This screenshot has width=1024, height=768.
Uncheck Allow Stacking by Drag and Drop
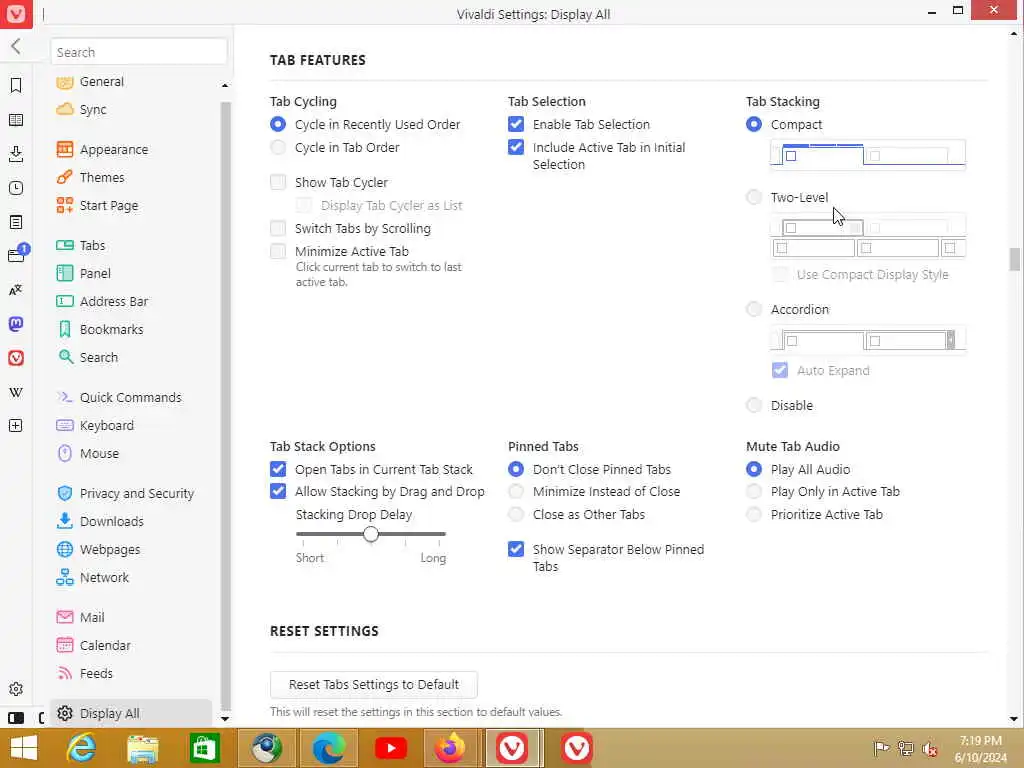click(x=278, y=492)
